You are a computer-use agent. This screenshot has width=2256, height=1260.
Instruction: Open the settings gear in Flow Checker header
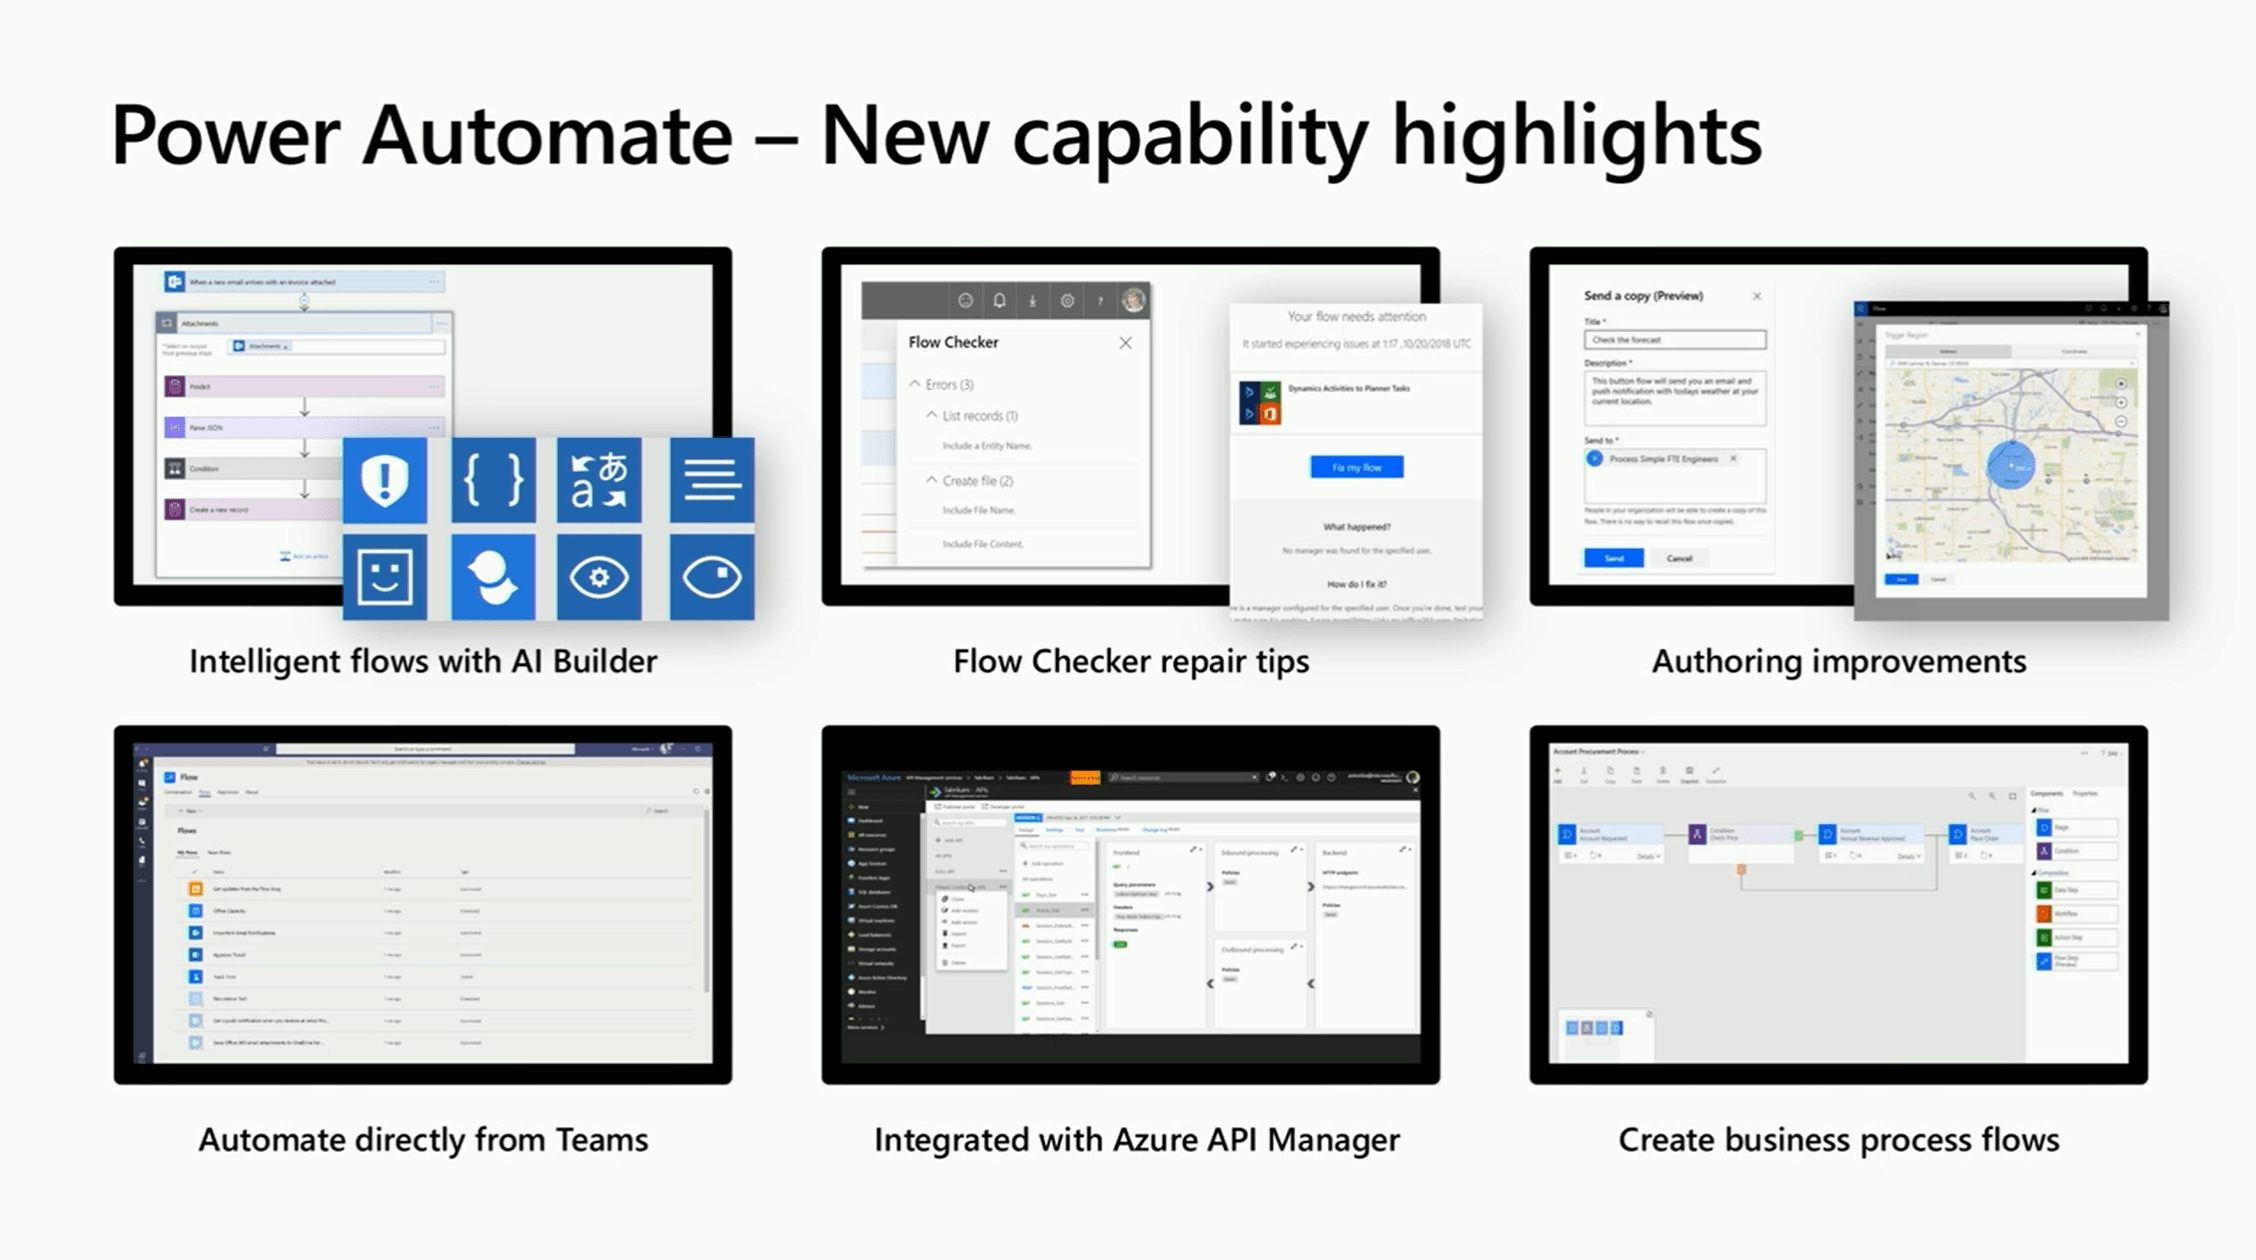coord(1067,300)
